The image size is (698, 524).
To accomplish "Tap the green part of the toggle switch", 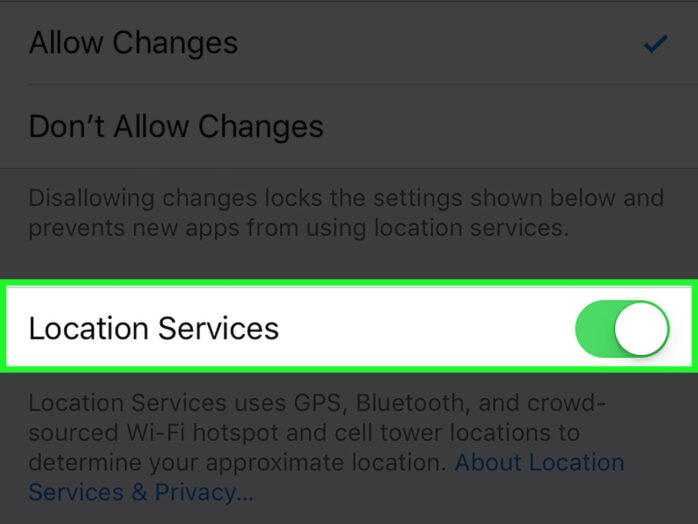I will coord(594,329).
